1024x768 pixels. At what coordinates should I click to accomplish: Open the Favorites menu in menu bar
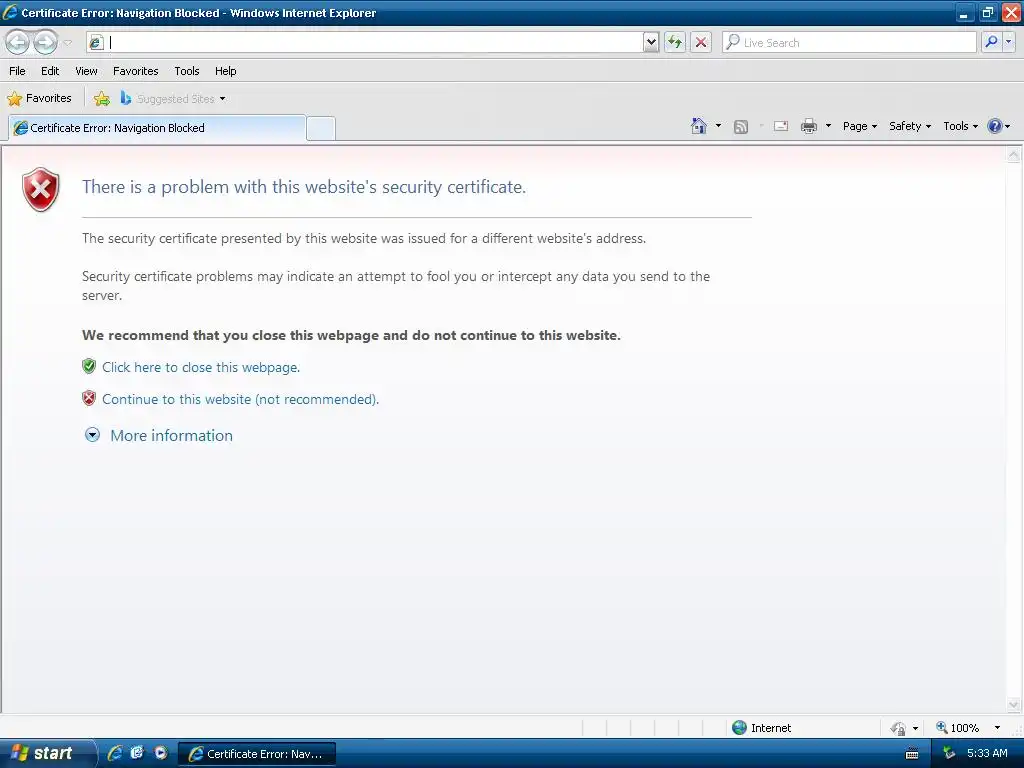(136, 71)
